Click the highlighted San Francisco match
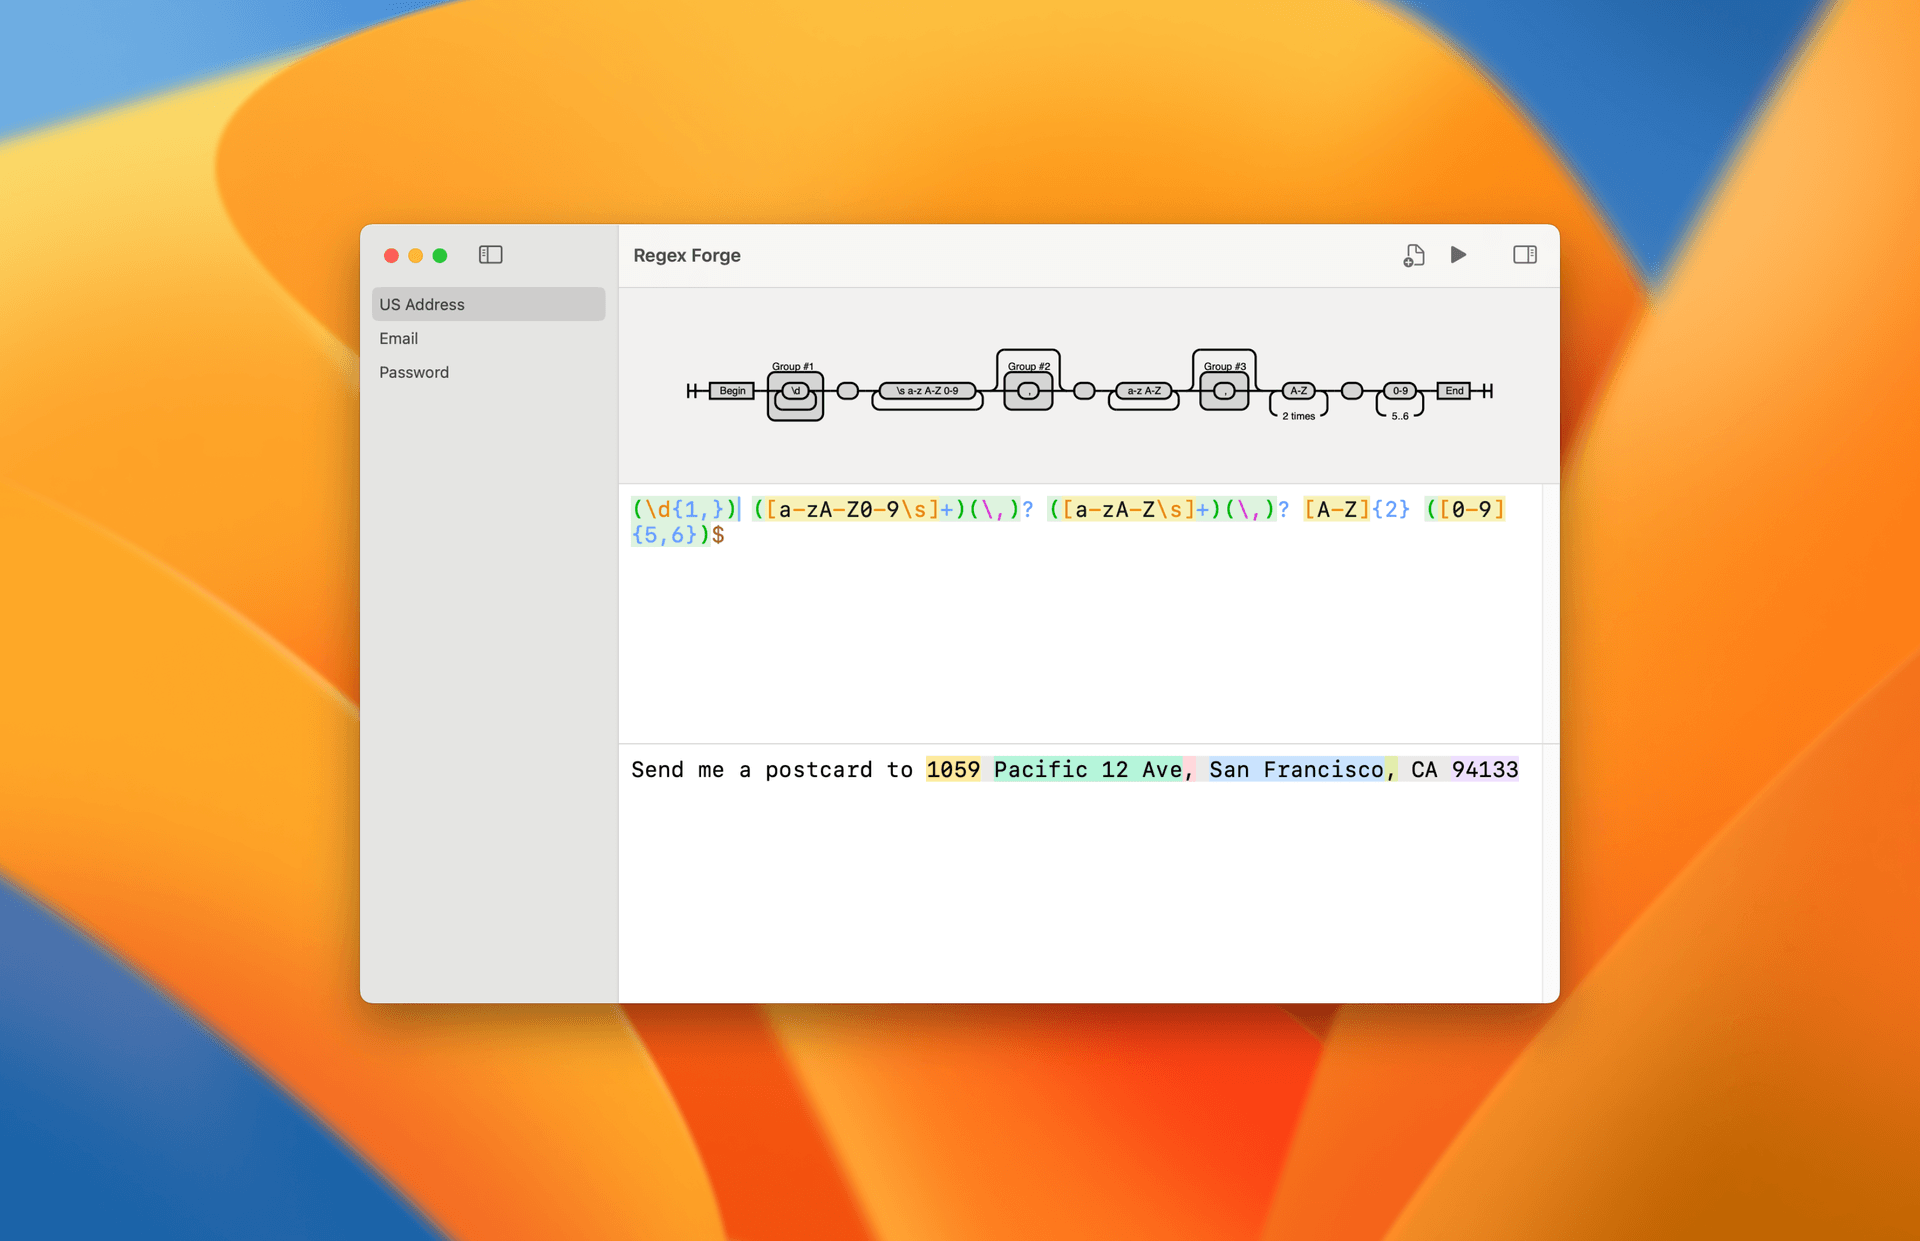1920x1241 pixels. 1295,770
